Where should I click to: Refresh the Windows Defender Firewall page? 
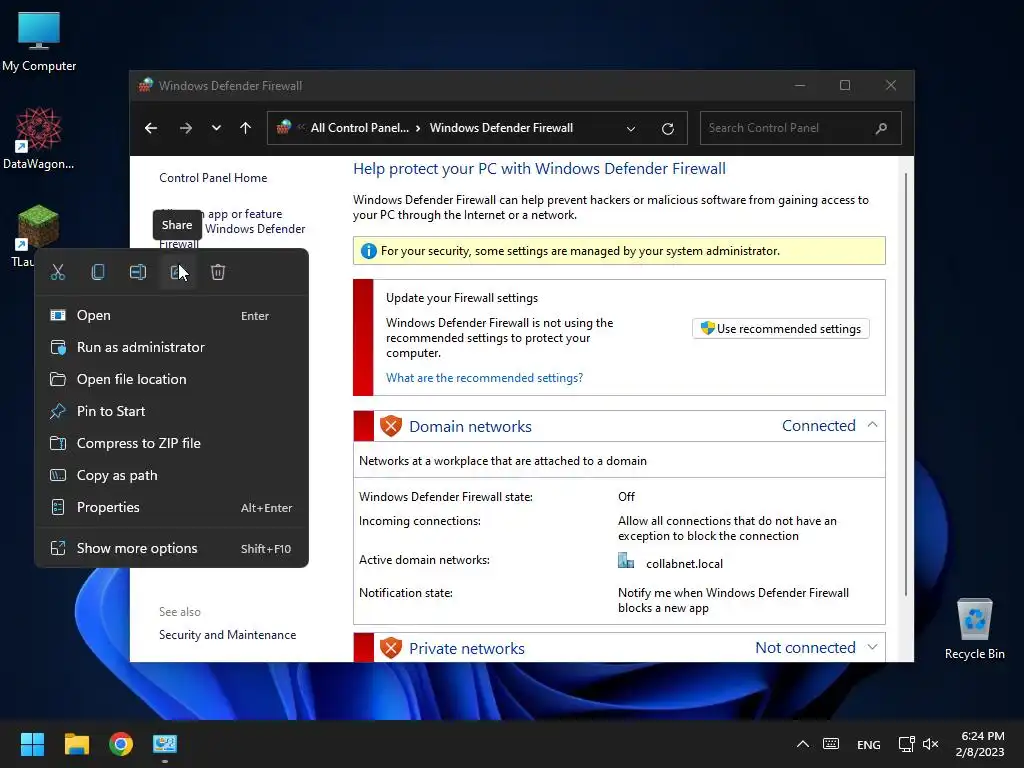667,129
